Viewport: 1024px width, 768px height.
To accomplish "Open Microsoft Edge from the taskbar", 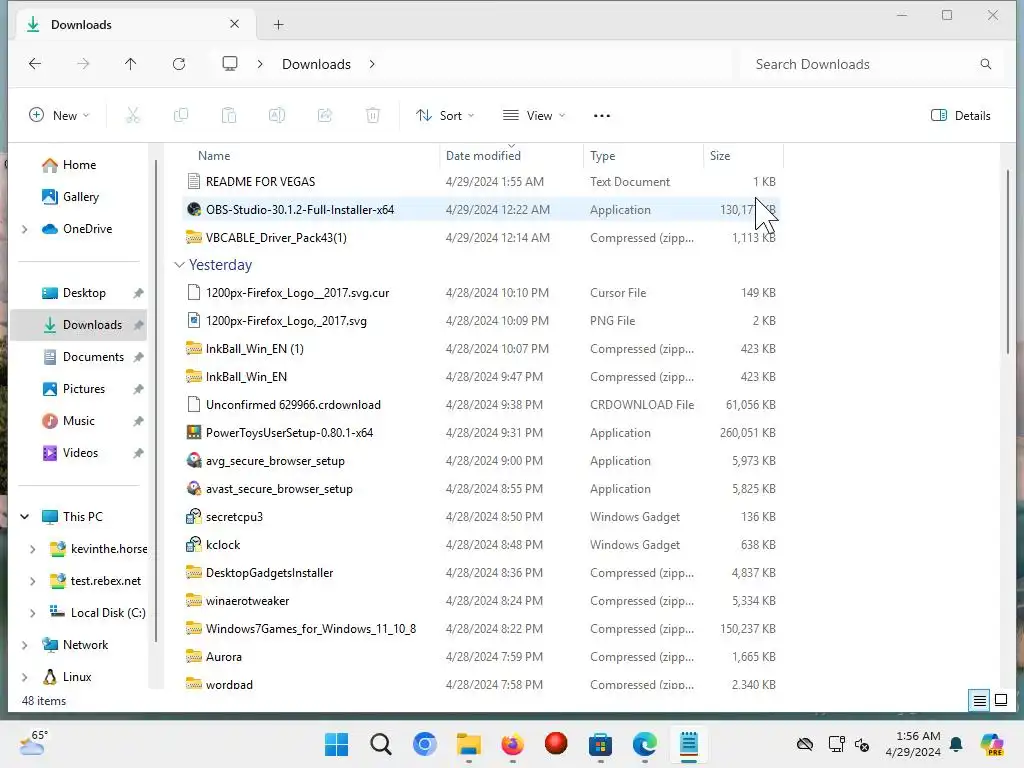I will (x=645, y=744).
